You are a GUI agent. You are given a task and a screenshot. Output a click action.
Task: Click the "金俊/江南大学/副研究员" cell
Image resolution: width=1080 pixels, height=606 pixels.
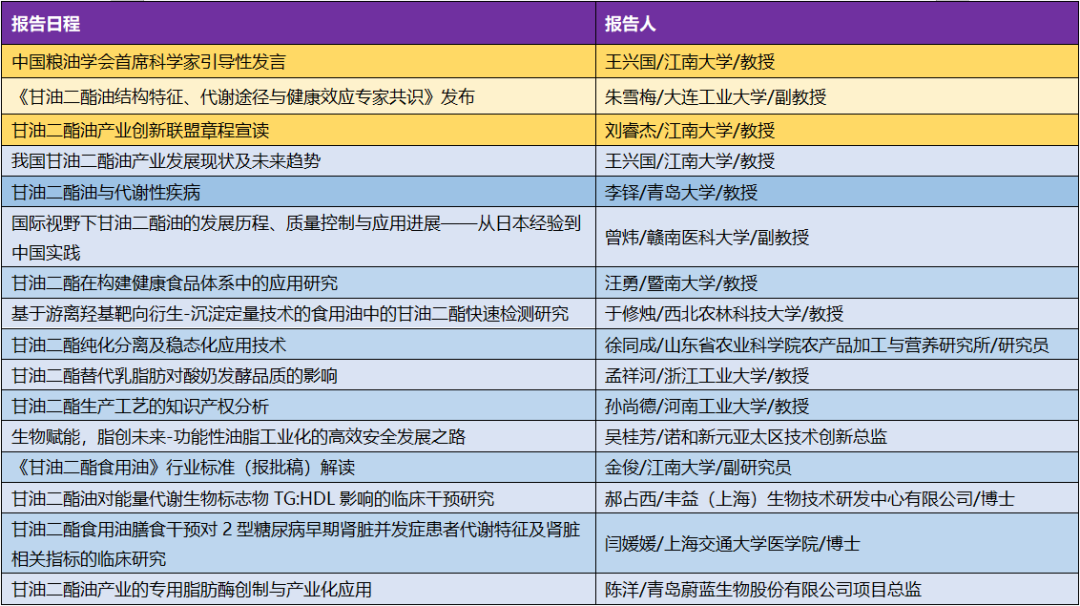click(x=837, y=467)
